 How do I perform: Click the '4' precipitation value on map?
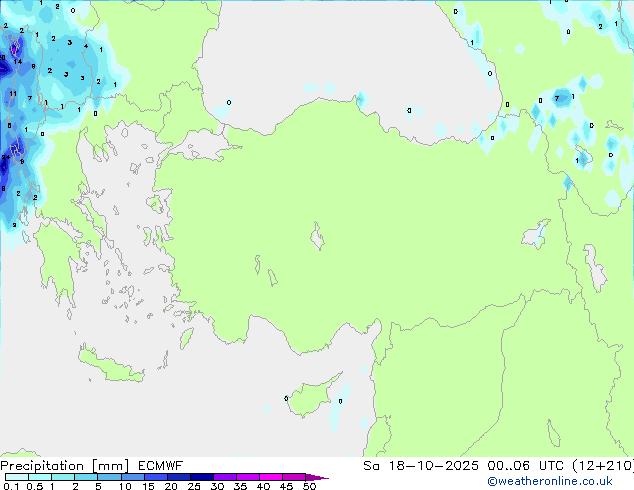[x=86, y=46]
